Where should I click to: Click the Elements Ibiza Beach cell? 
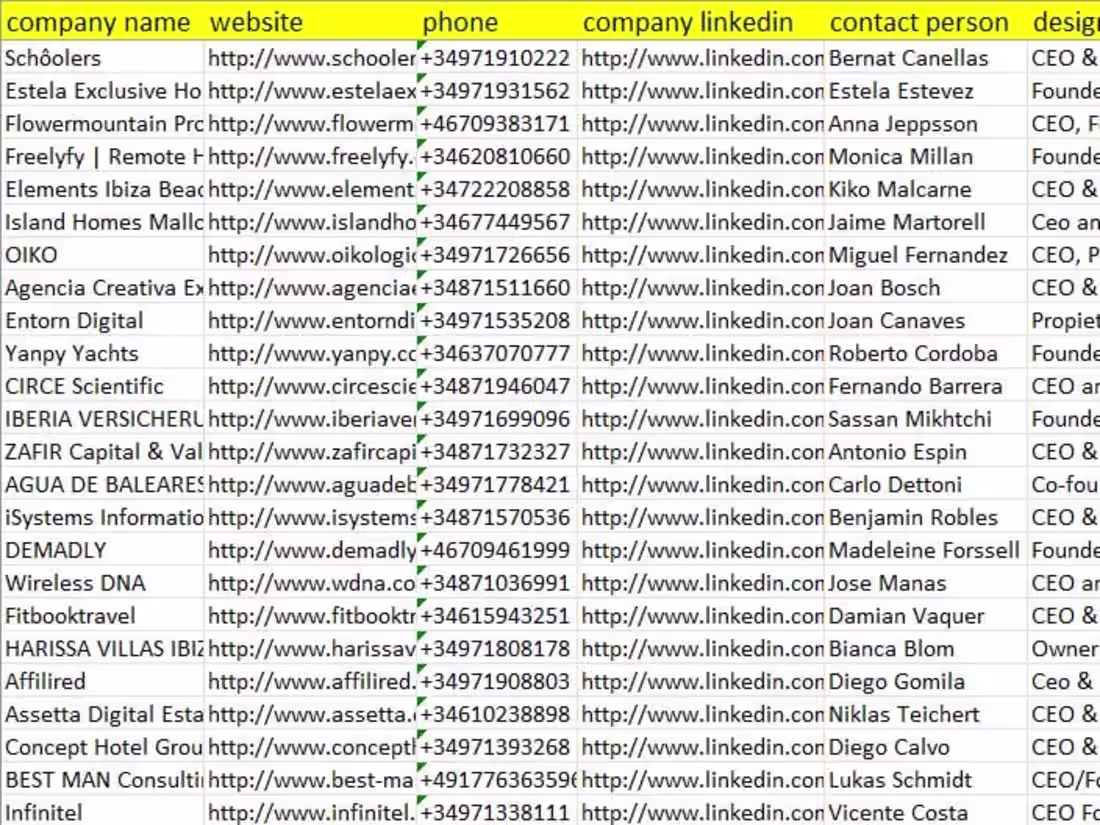tap(103, 189)
